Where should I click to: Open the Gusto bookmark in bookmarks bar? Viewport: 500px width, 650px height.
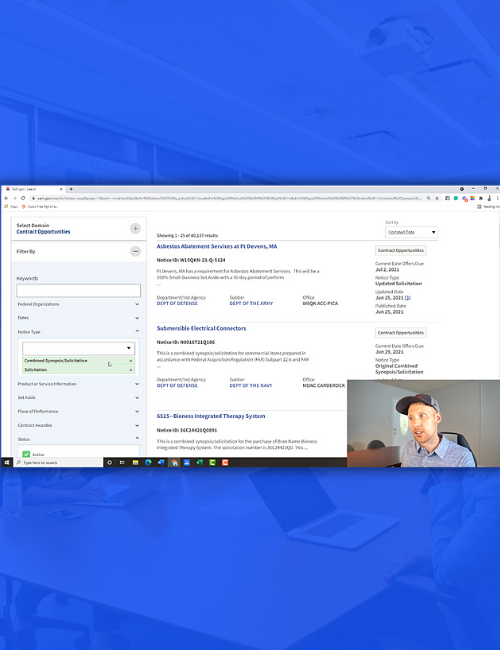40,206
